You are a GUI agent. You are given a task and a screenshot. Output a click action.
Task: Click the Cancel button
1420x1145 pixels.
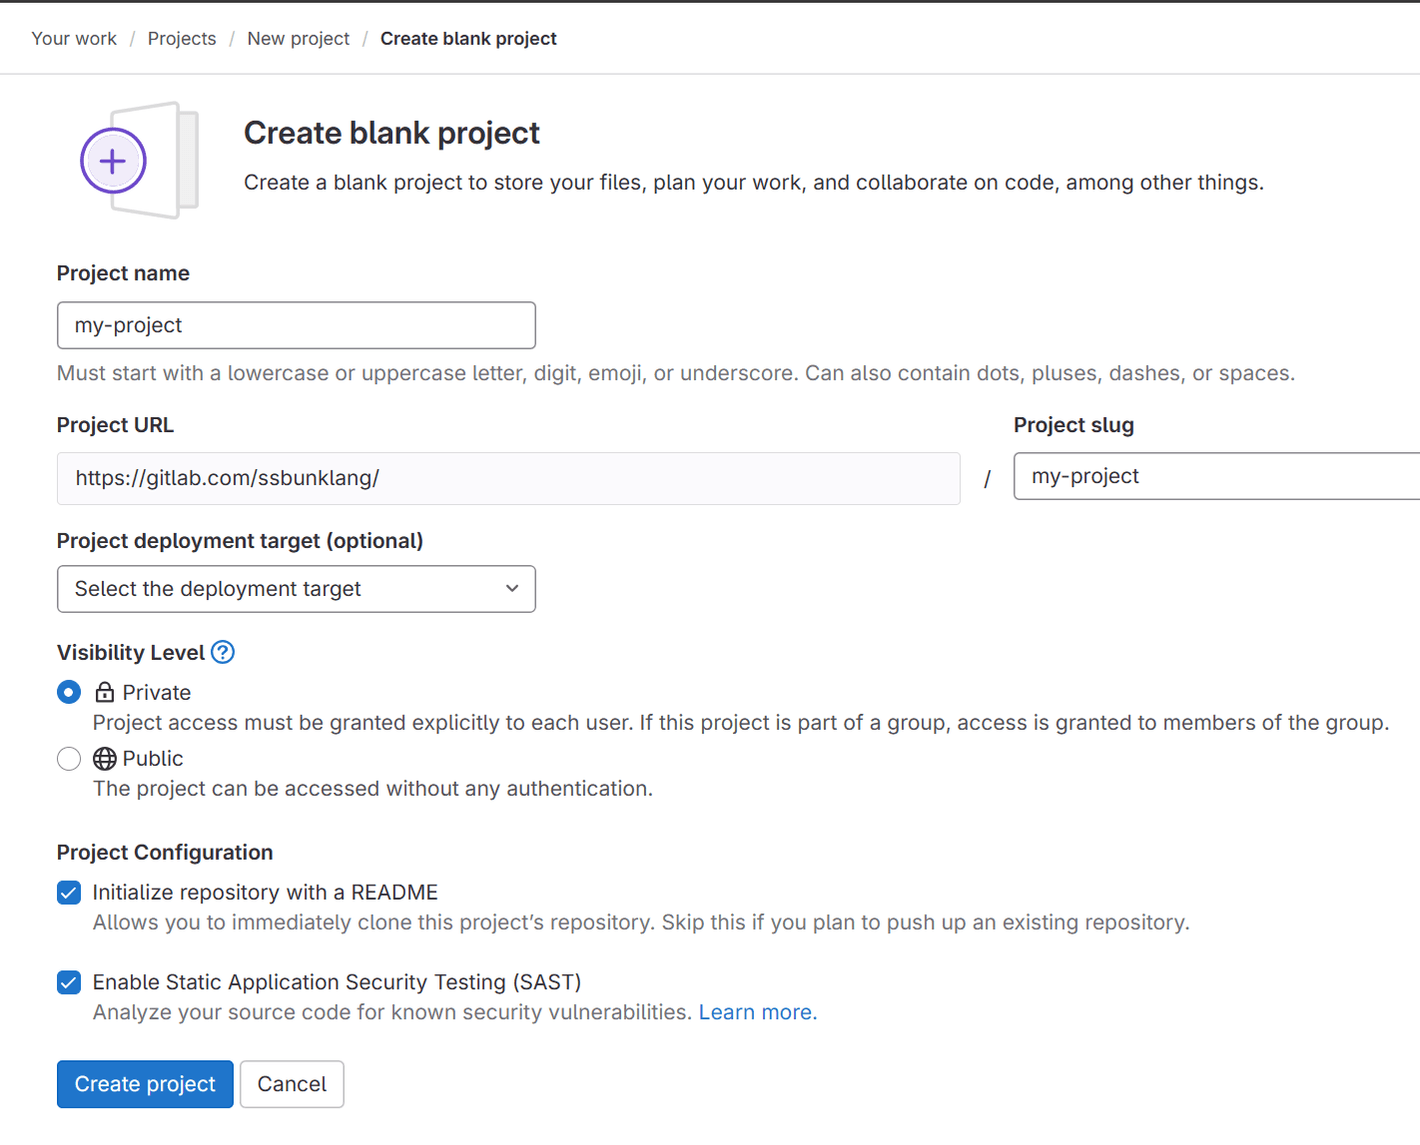coord(291,1084)
